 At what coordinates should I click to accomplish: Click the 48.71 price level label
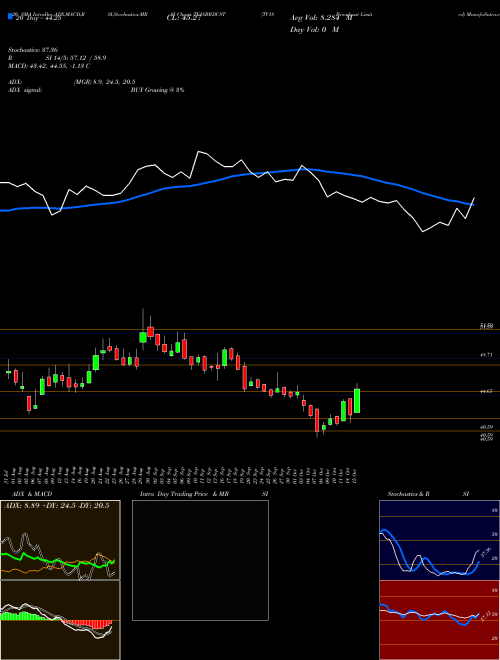click(x=486, y=355)
